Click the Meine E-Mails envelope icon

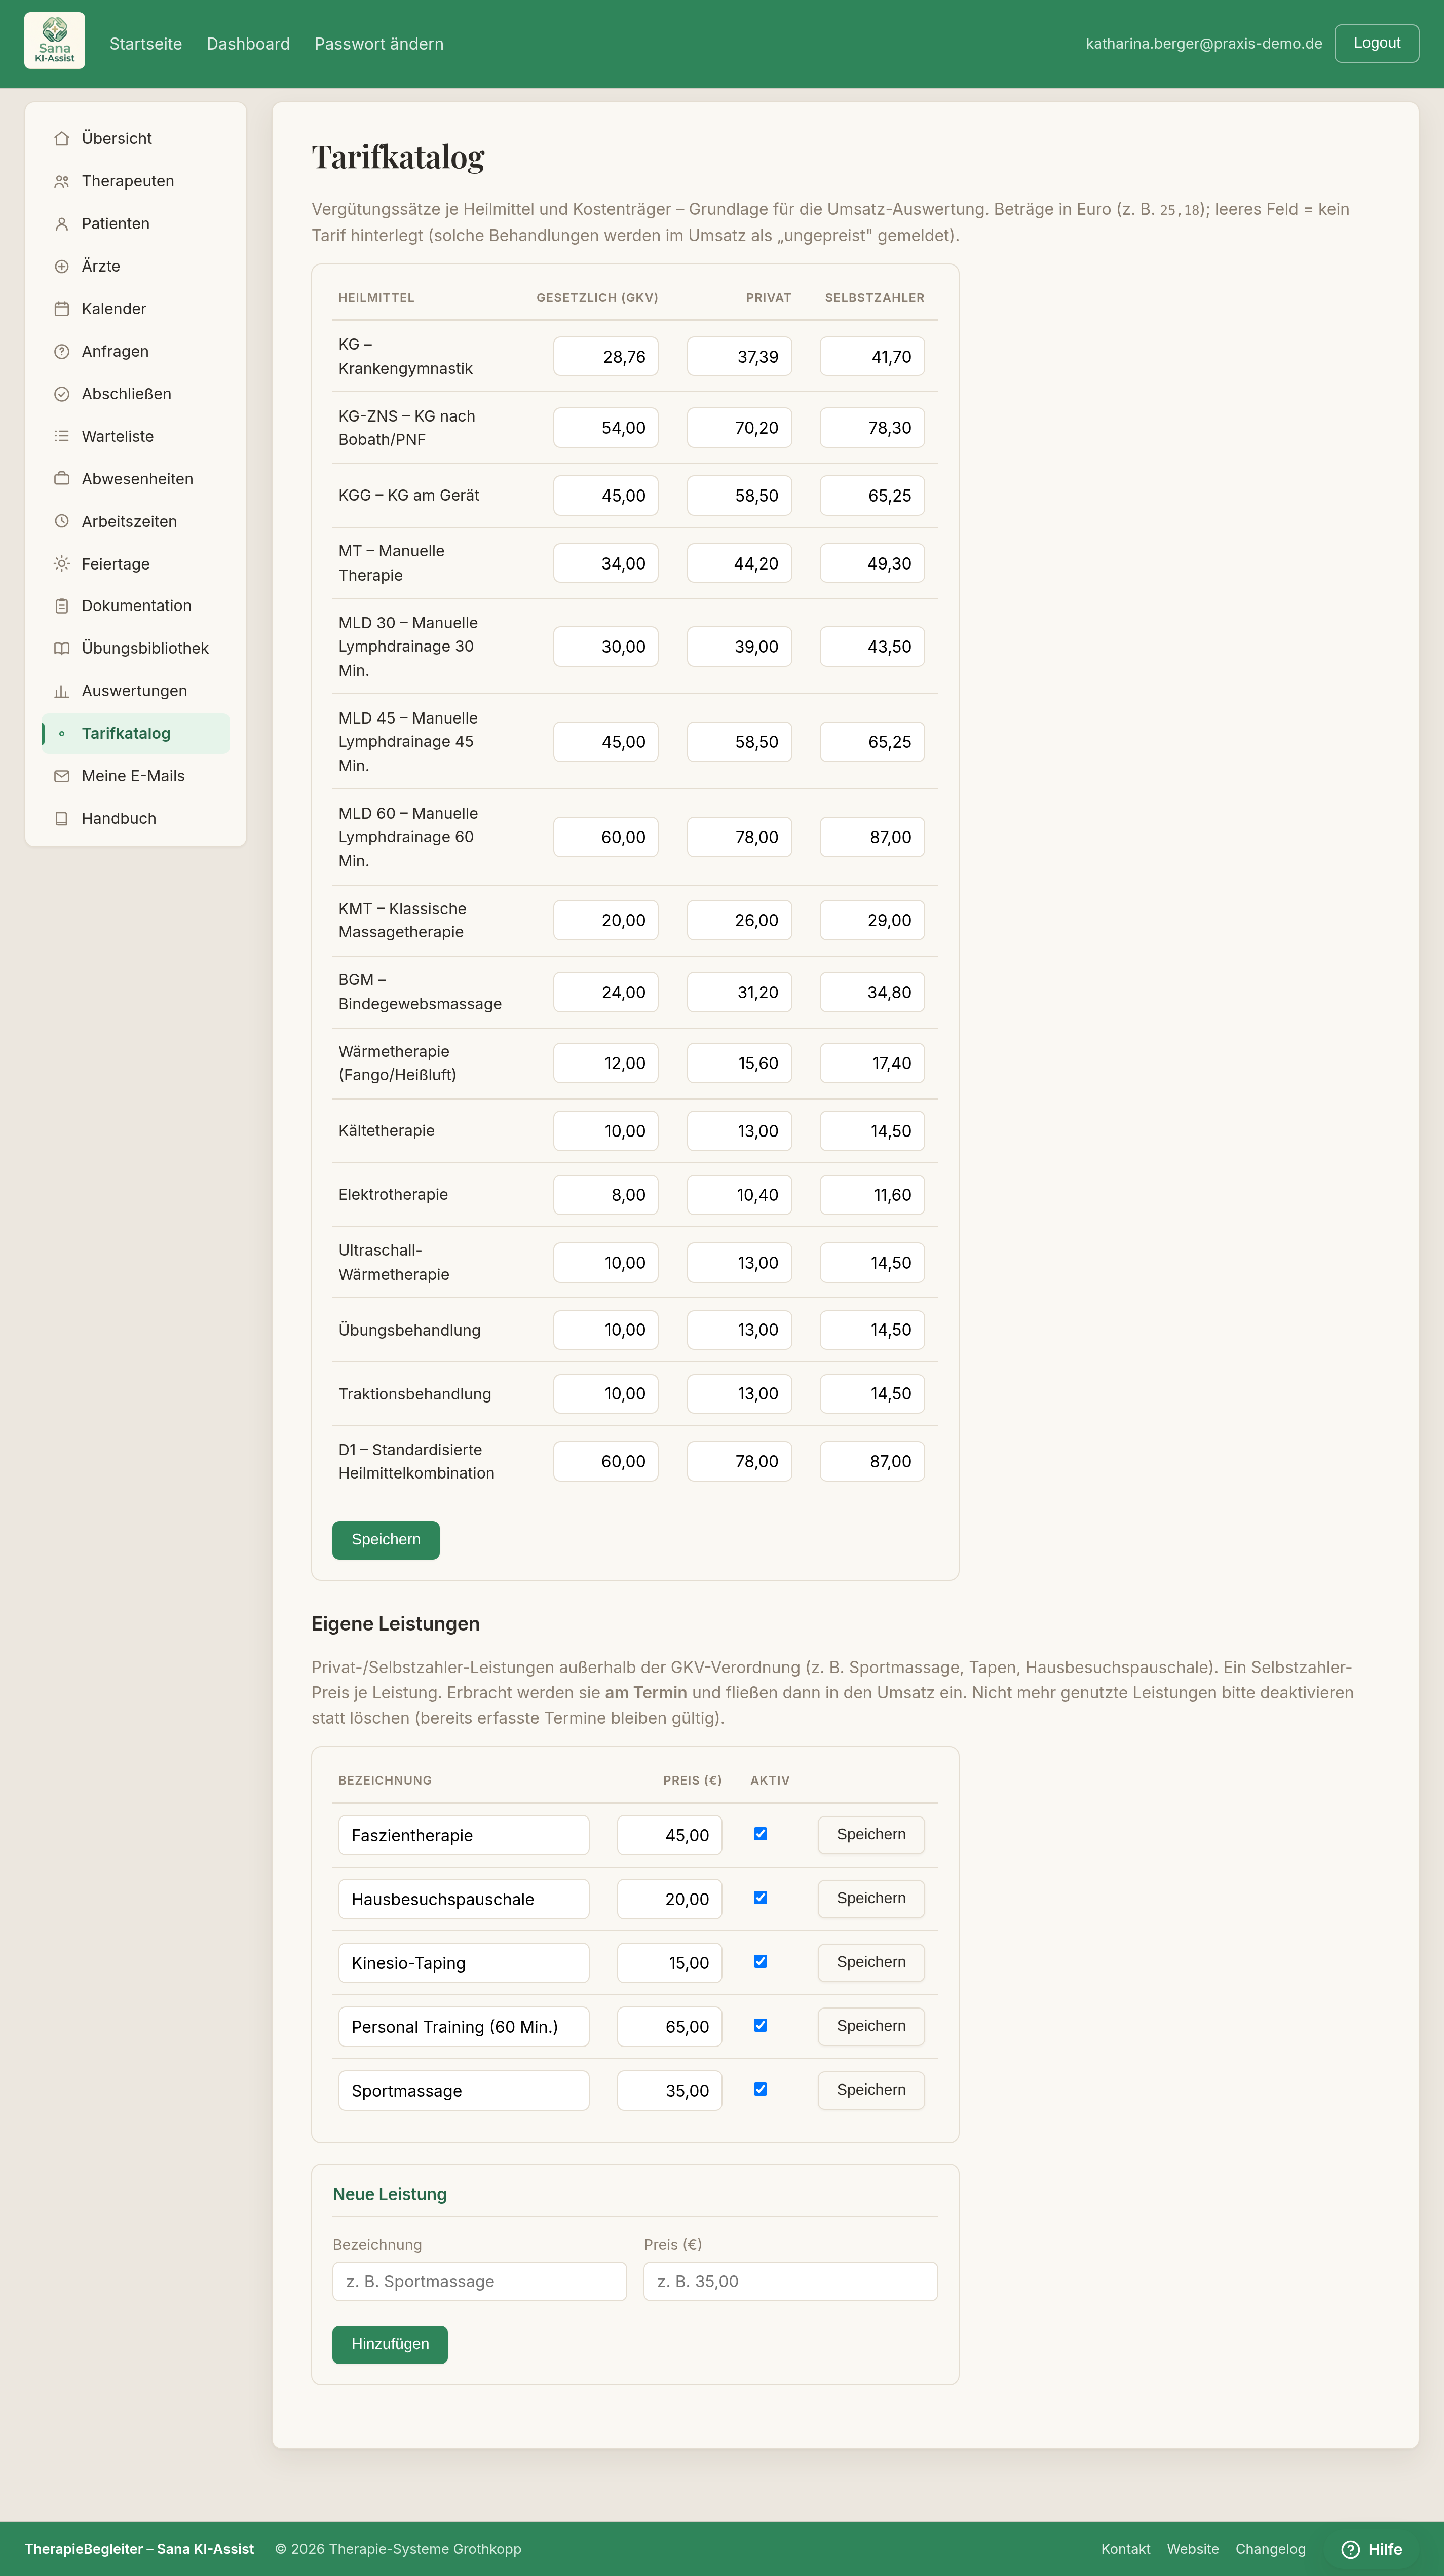pyautogui.click(x=62, y=776)
